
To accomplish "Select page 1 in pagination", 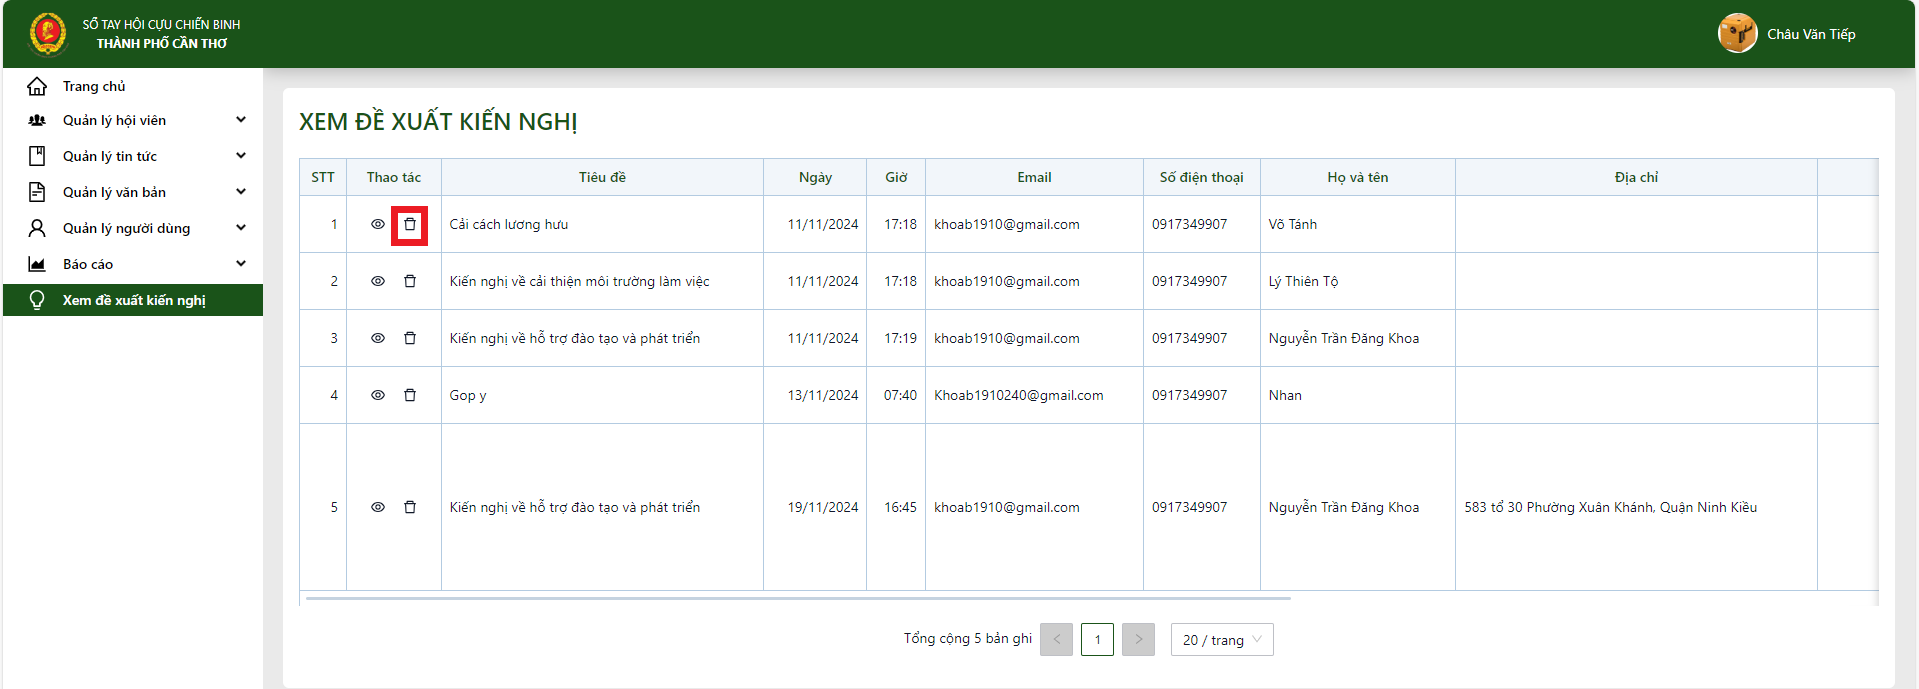I will [1097, 640].
